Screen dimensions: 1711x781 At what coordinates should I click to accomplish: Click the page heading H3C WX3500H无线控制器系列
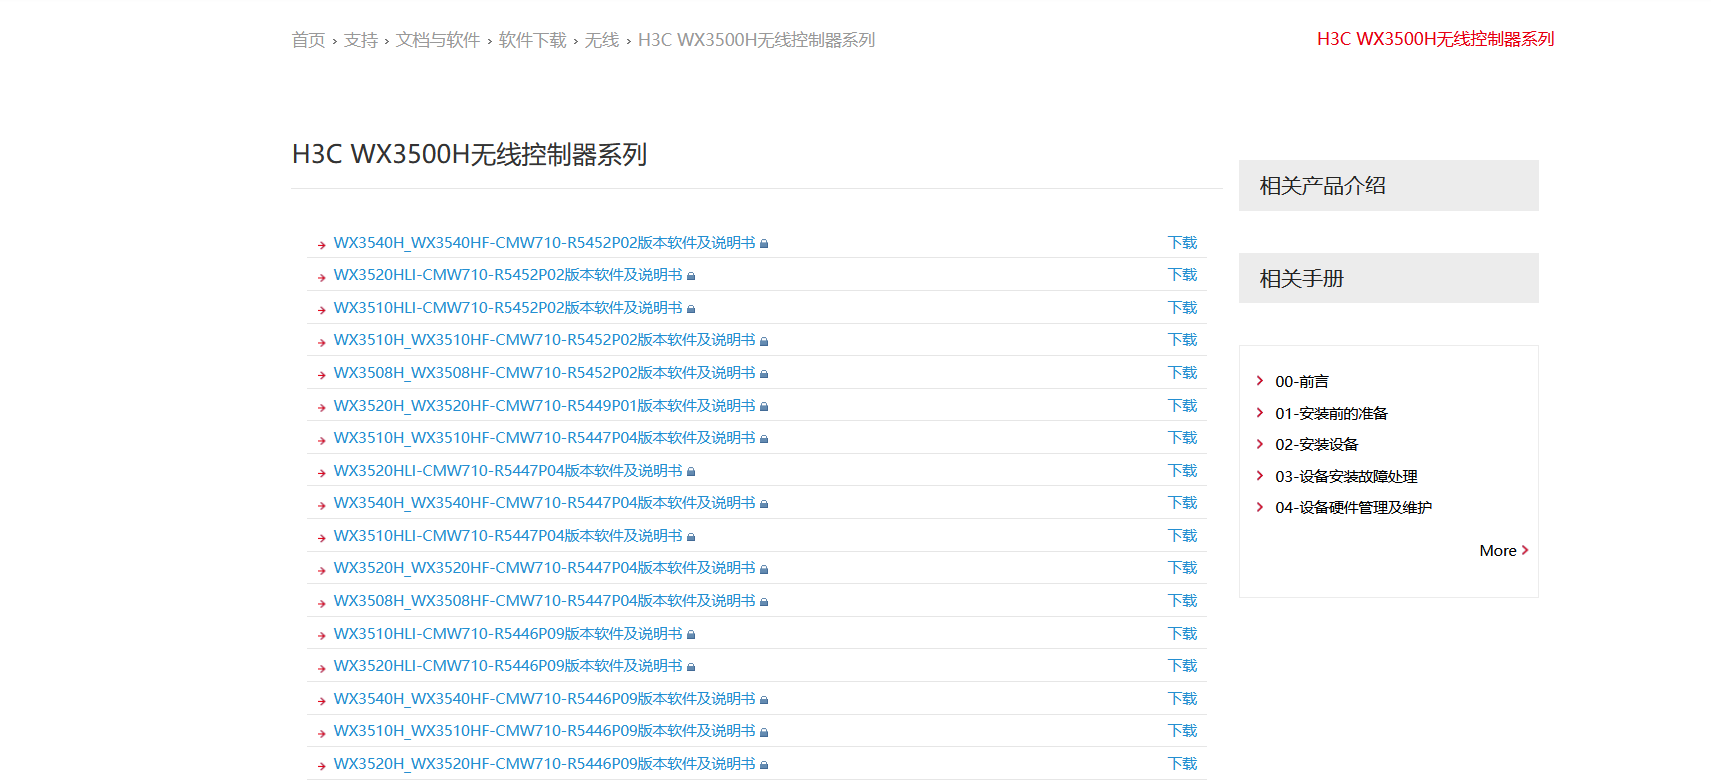click(x=469, y=155)
